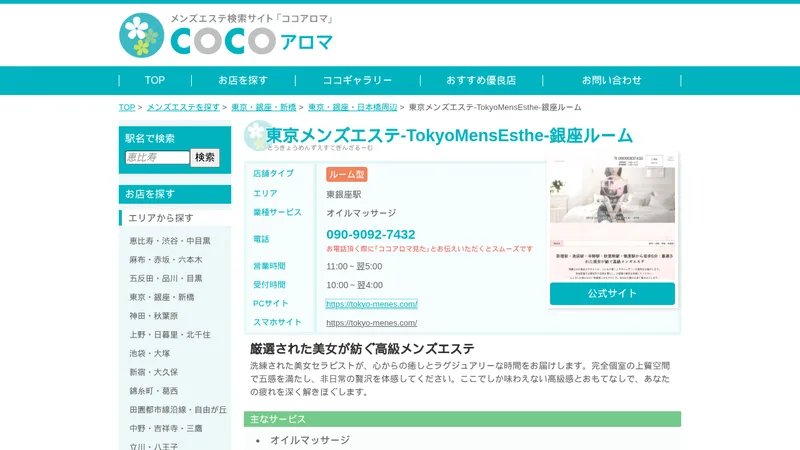Click the shop title heading 東京メンズエステ-TokyoMensEsthe-銀座ルーム
This screenshot has width=800, height=450.
tap(449, 135)
